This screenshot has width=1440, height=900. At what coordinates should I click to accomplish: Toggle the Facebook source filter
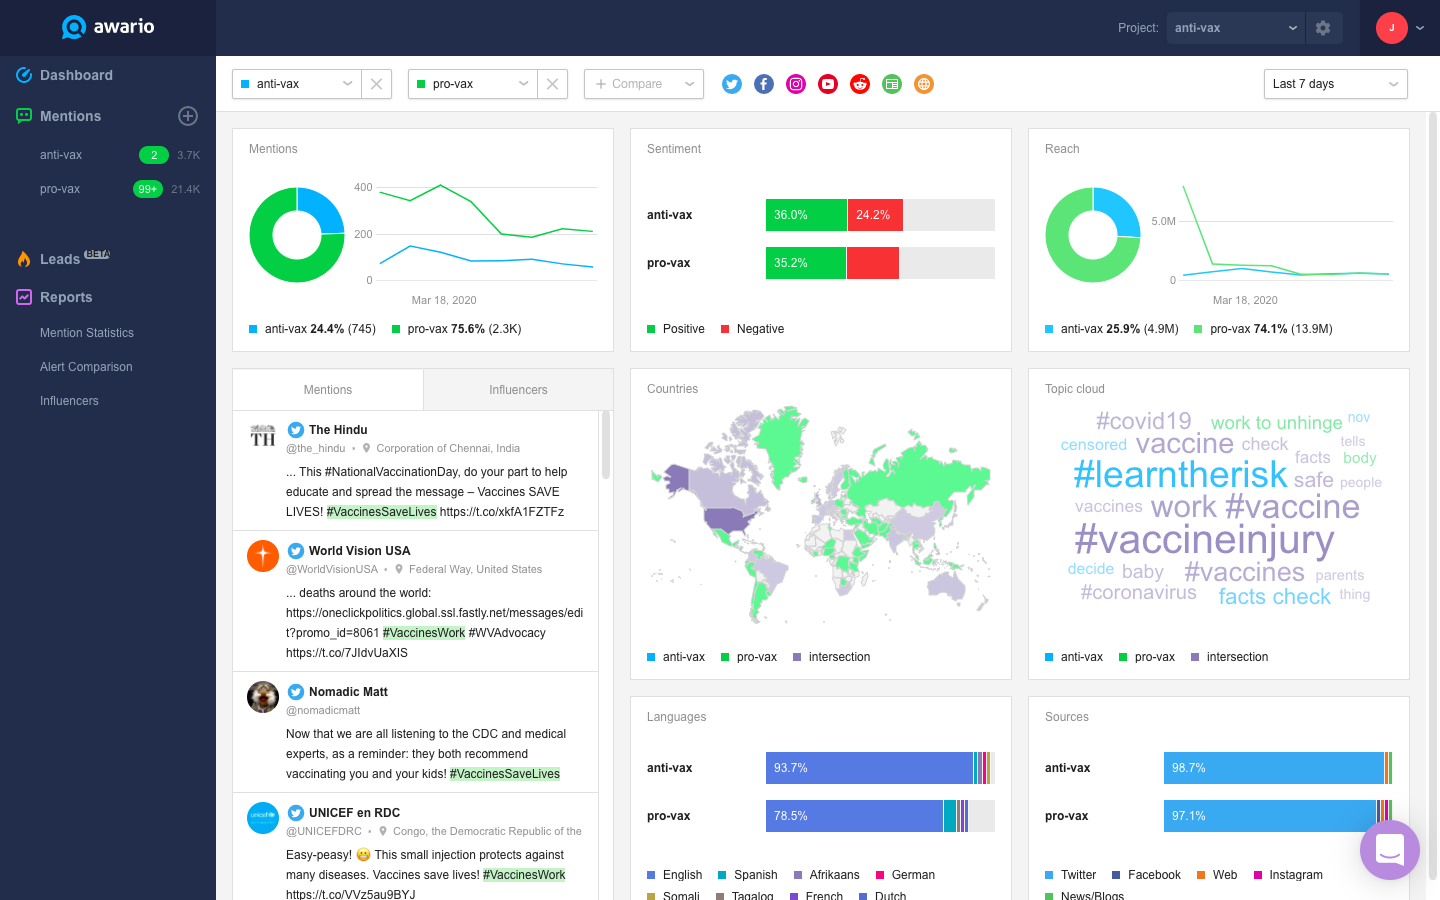pos(763,84)
